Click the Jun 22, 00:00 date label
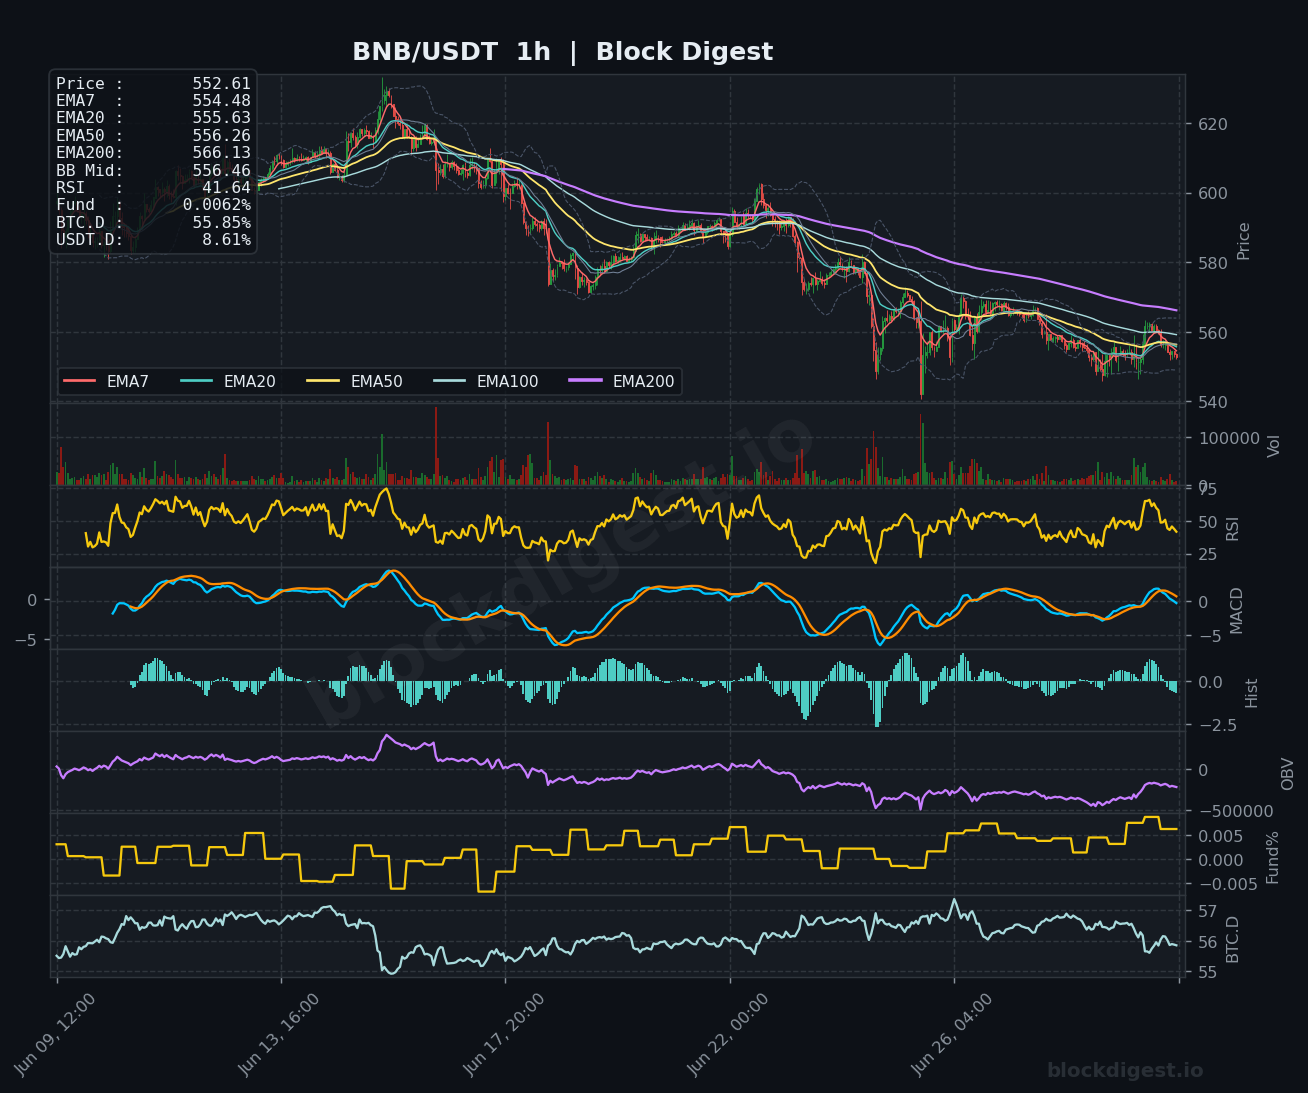Image resolution: width=1308 pixels, height=1093 pixels. pyautogui.click(x=728, y=1034)
